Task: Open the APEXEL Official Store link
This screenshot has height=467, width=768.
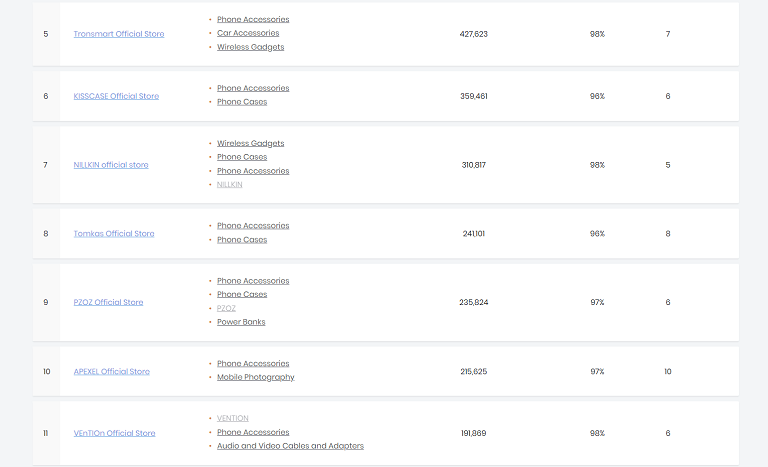Action: pos(111,371)
